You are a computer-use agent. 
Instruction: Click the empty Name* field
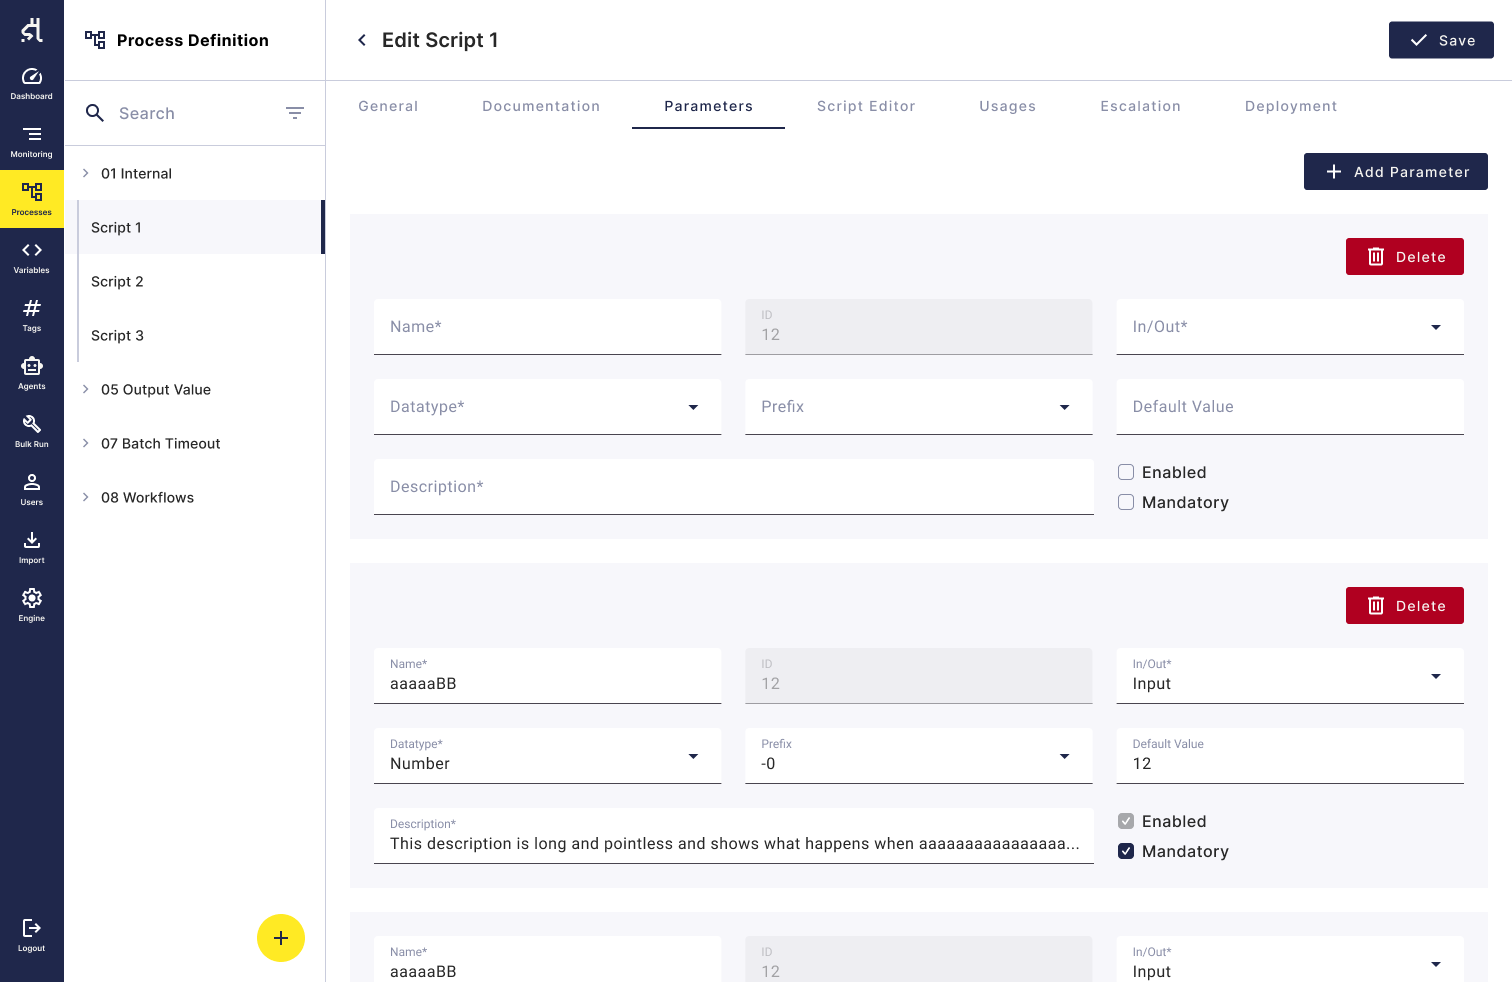tap(547, 327)
